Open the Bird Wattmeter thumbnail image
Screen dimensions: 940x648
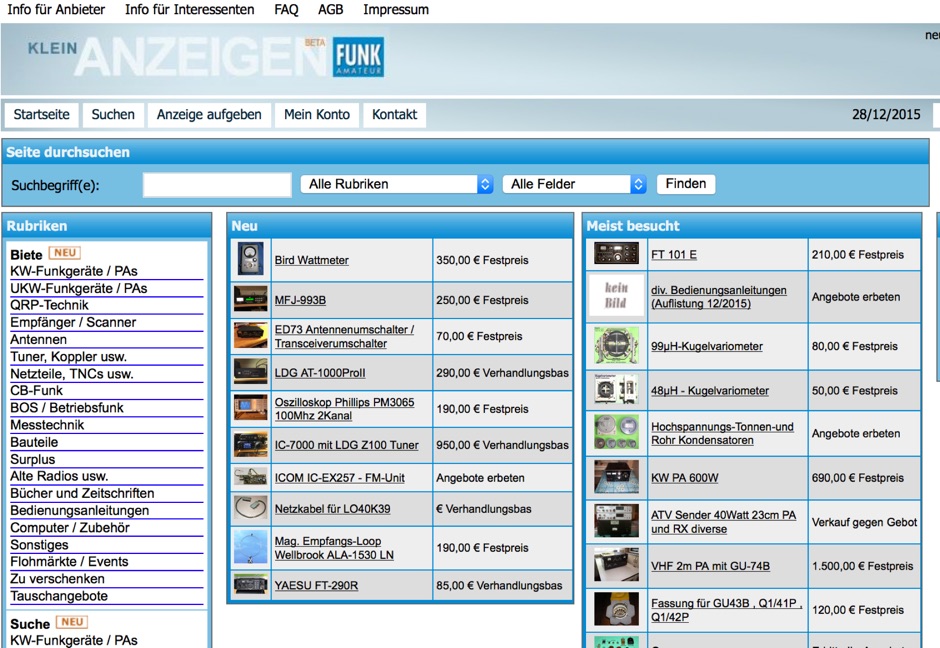(x=251, y=259)
